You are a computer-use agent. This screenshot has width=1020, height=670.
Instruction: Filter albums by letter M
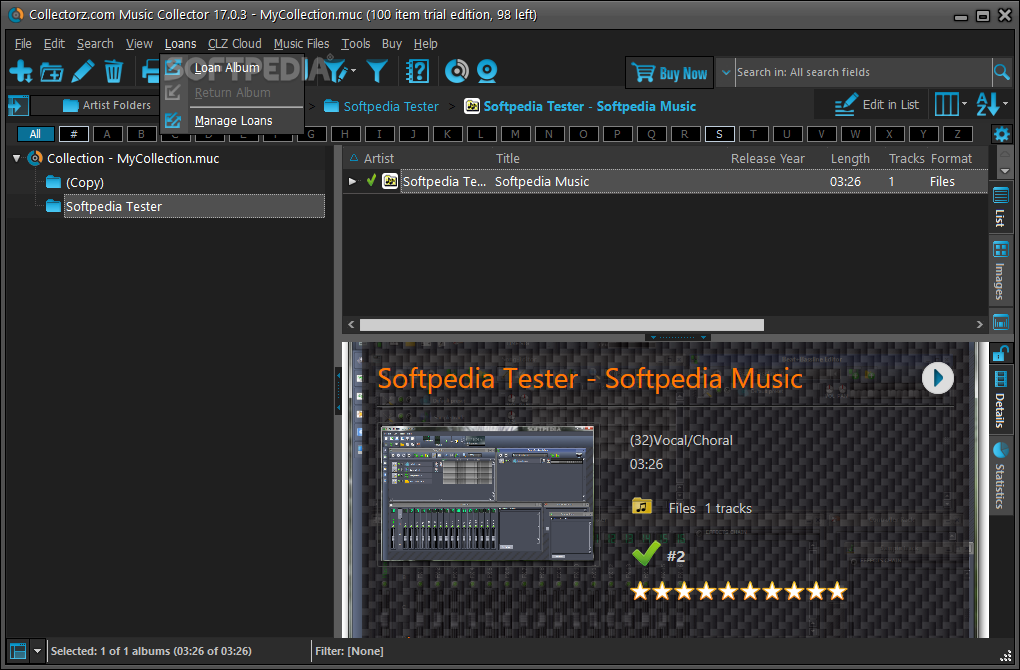pos(515,134)
